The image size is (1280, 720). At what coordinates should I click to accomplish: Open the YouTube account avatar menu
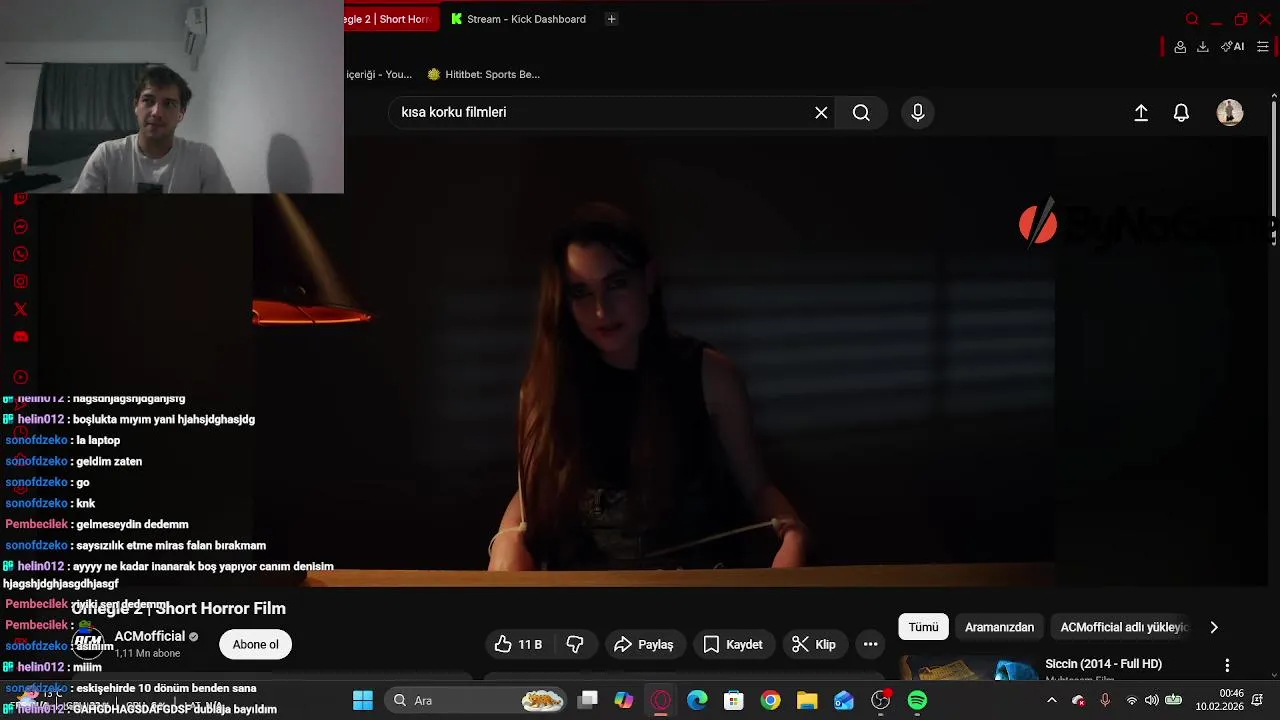click(x=1230, y=113)
